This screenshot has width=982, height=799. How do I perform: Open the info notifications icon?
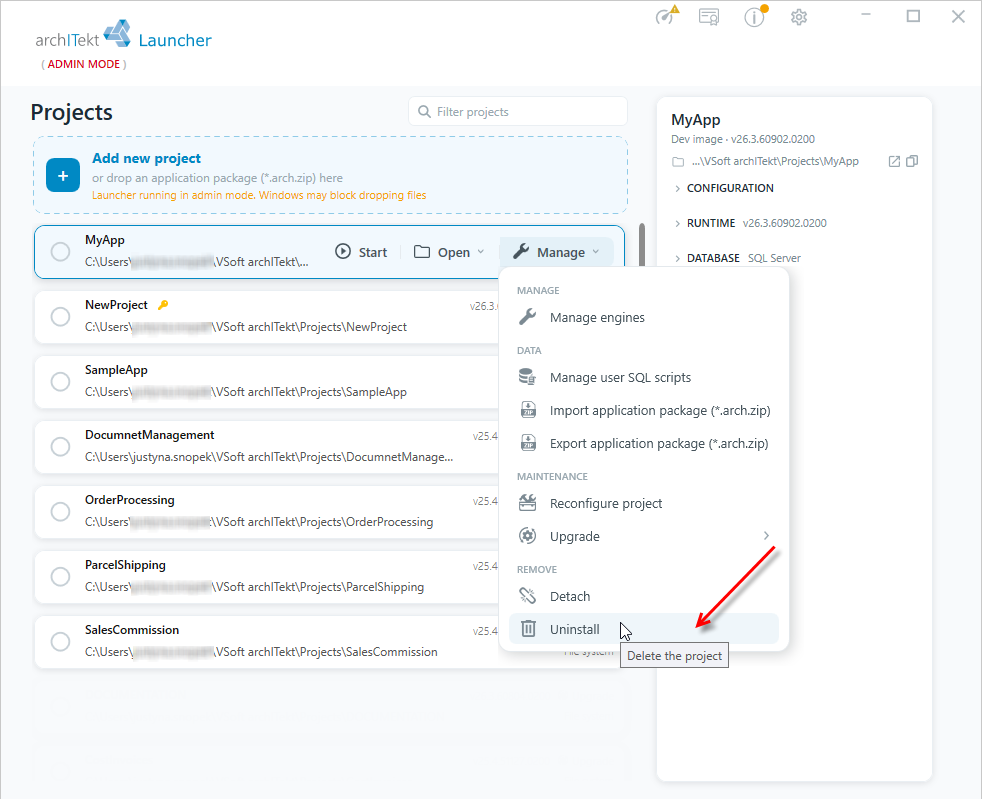point(755,16)
